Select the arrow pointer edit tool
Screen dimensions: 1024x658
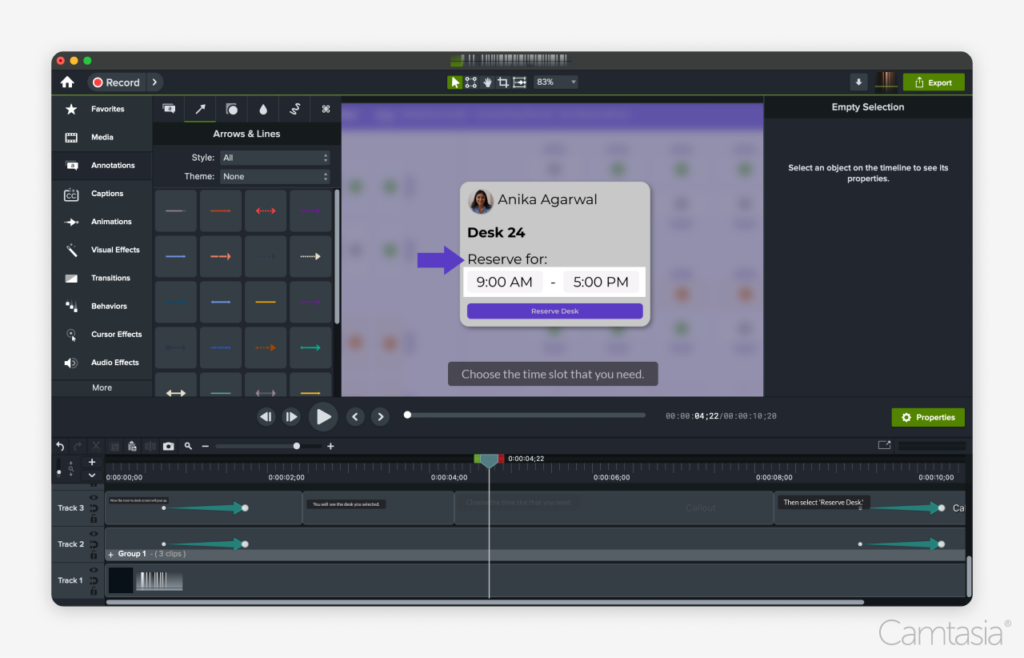click(455, 82)
